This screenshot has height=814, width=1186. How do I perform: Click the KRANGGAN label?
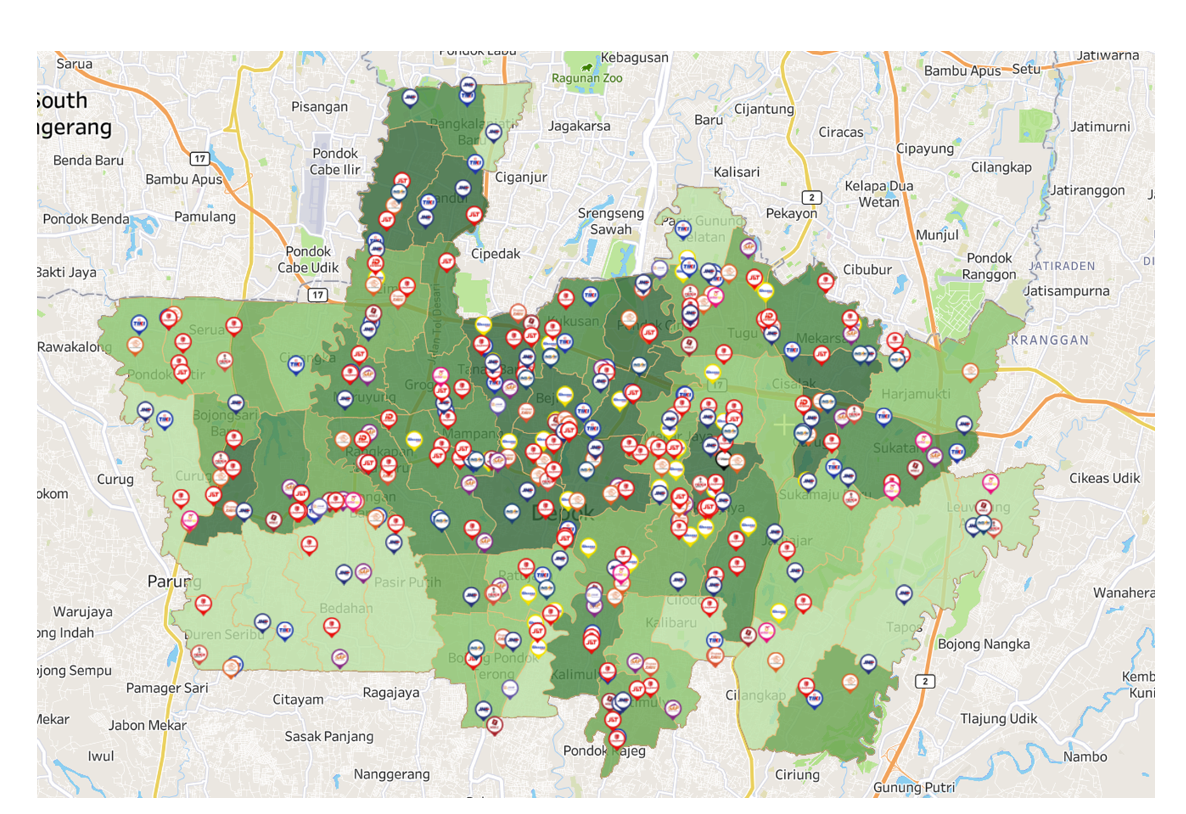(x=1050, y=340)
